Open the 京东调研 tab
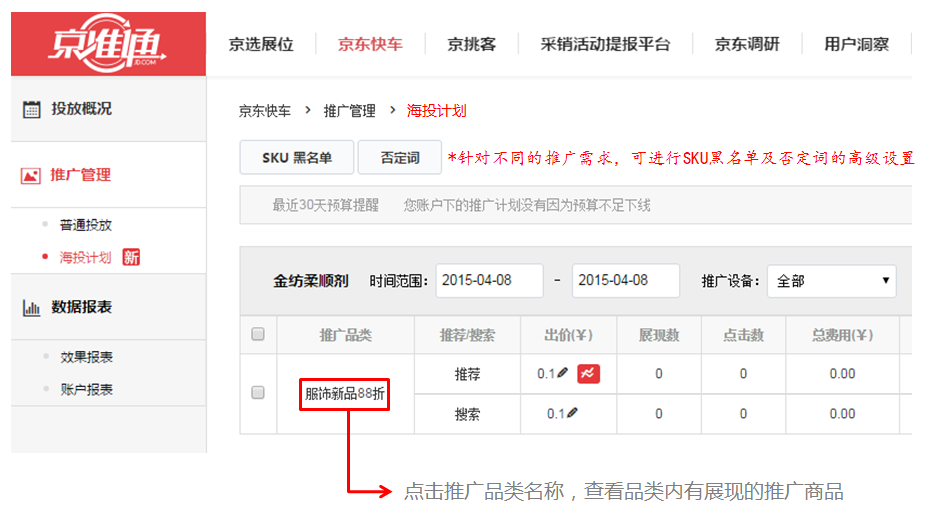The width and height of the screenshot is (925, 515). 747,44
